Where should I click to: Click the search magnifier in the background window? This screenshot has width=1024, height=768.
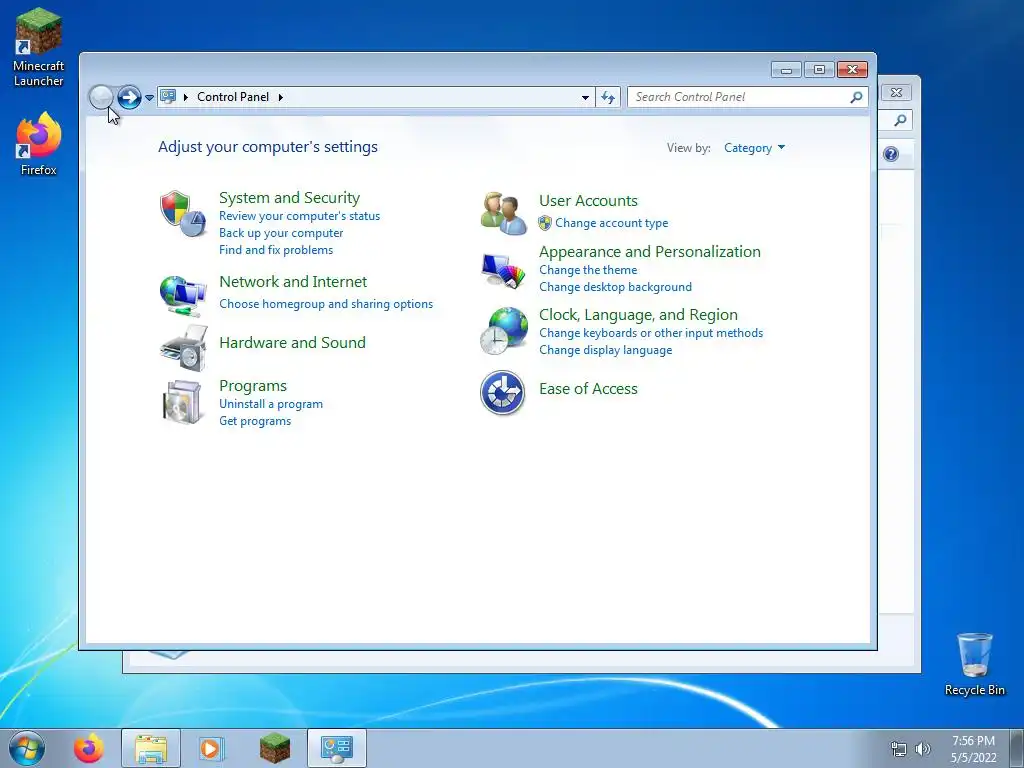tap(900, 120)
